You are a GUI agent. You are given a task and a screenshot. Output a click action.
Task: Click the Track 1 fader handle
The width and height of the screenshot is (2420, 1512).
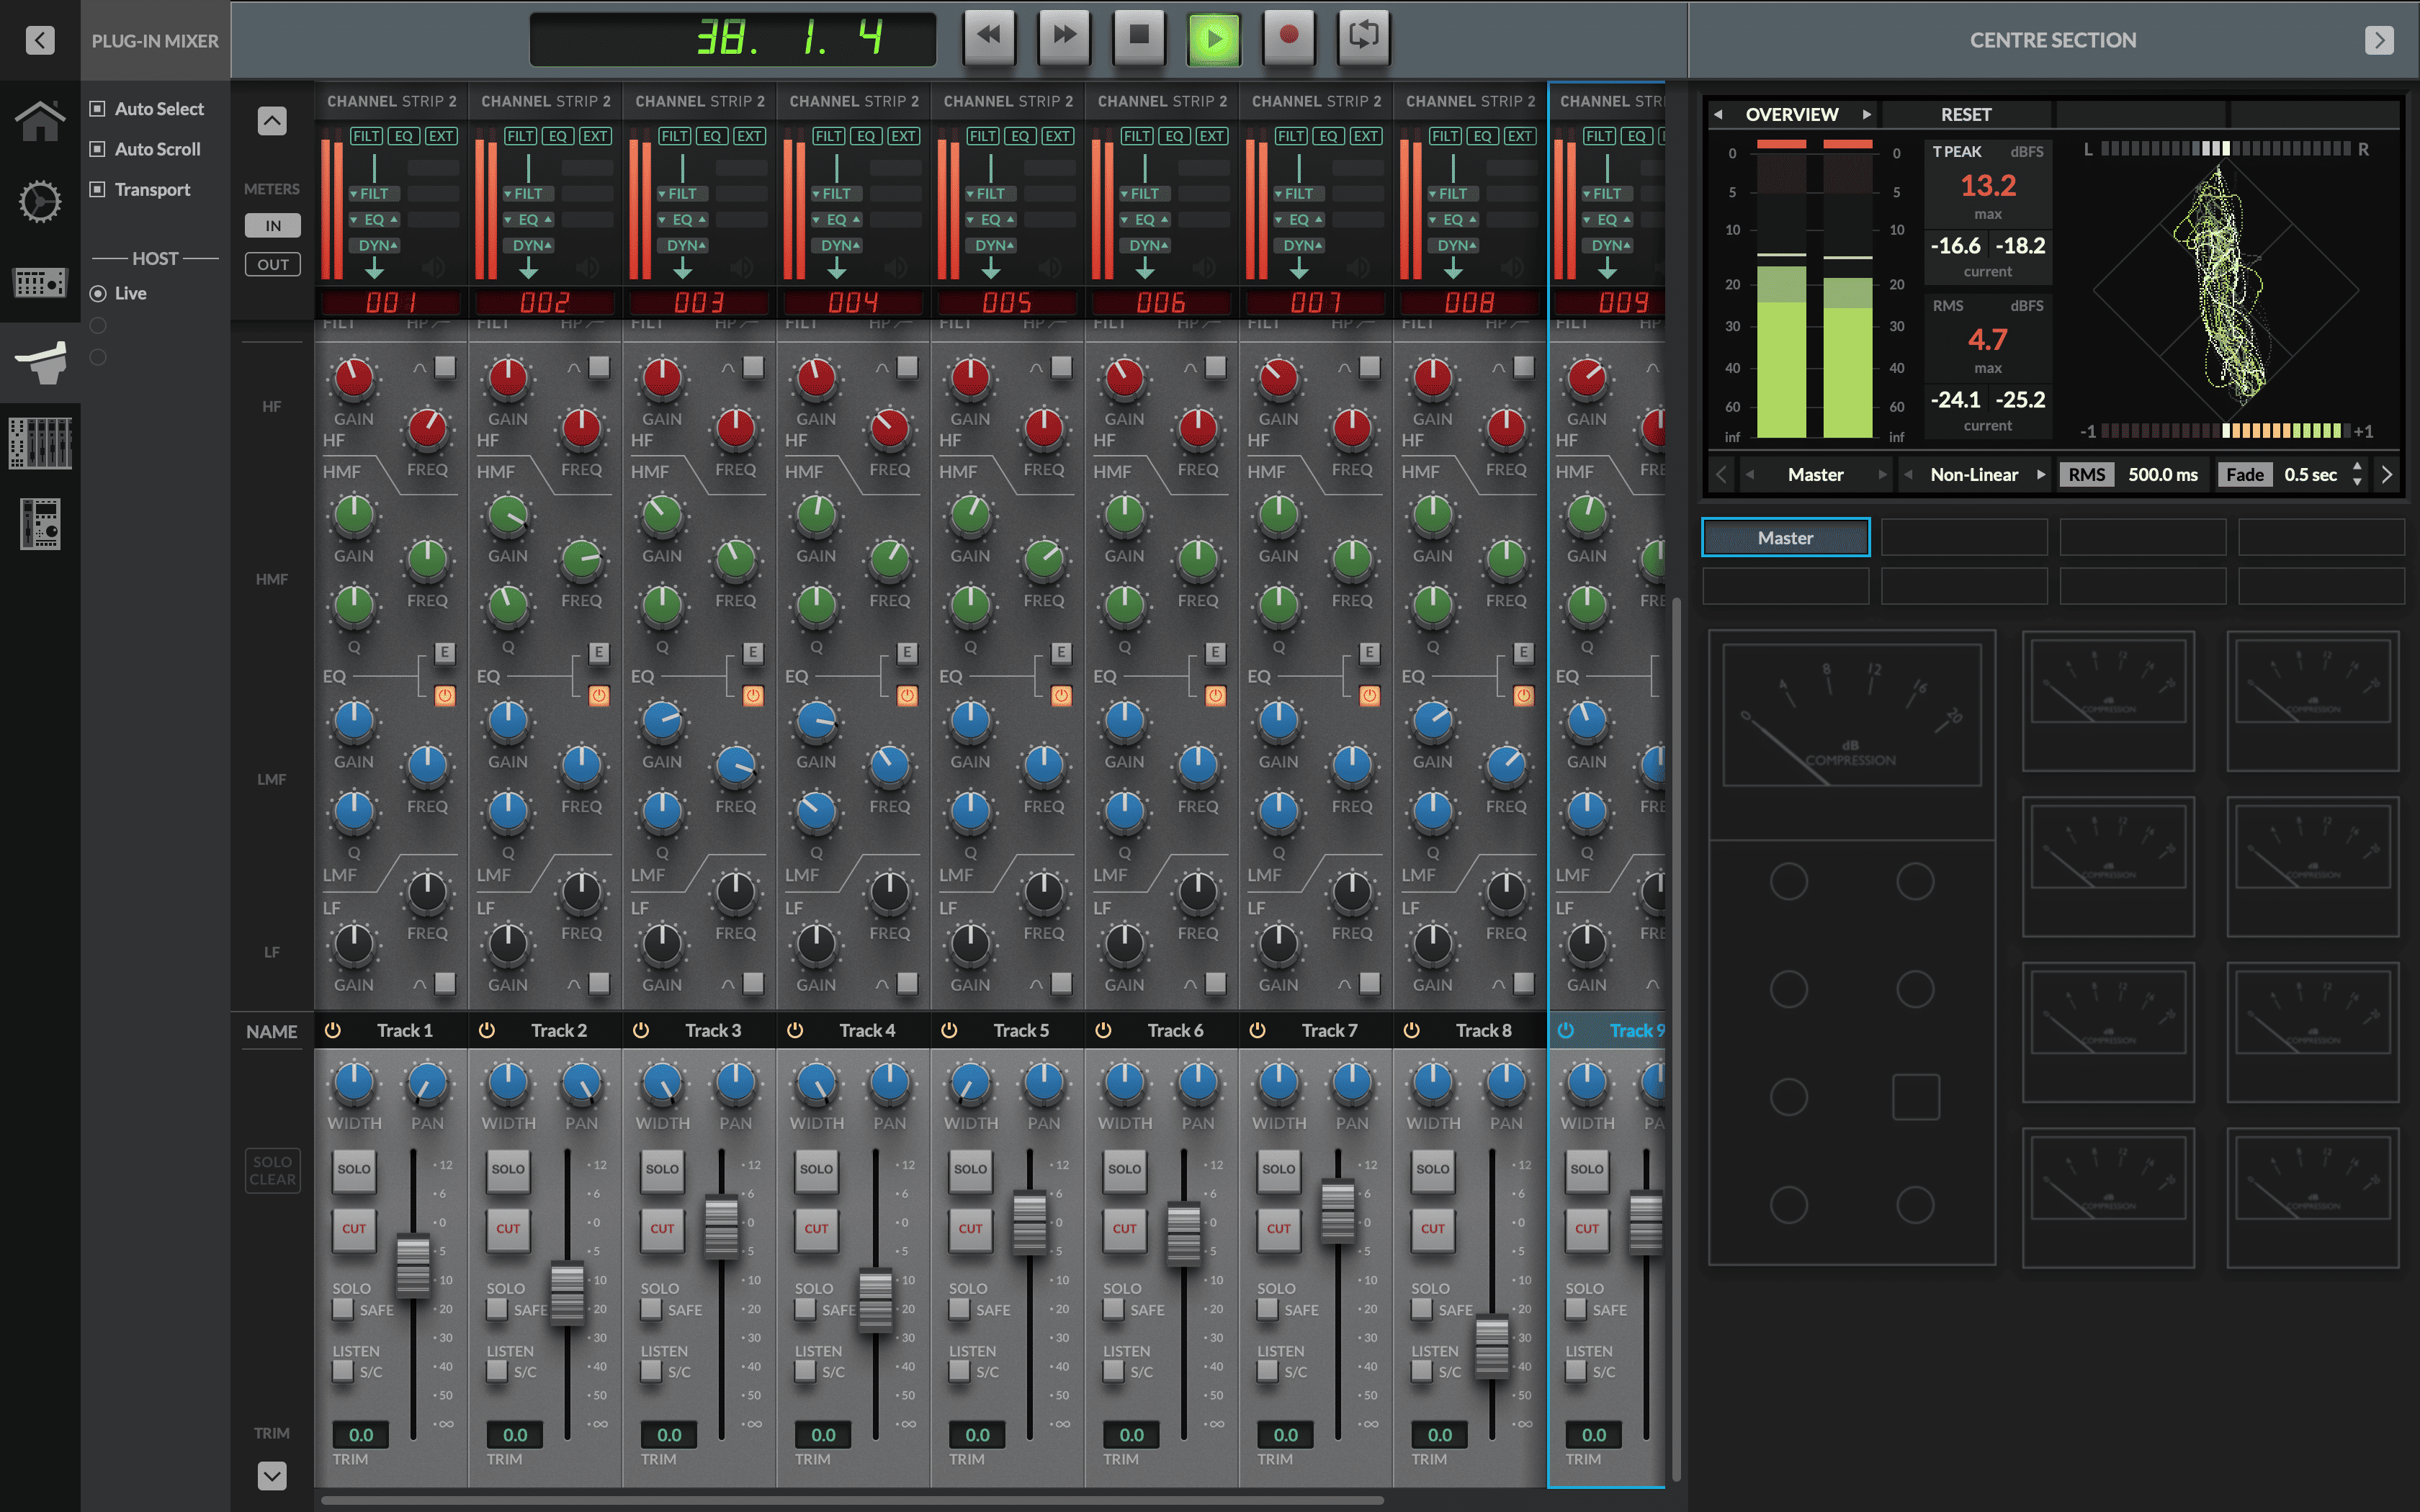tap(413, 1266)
